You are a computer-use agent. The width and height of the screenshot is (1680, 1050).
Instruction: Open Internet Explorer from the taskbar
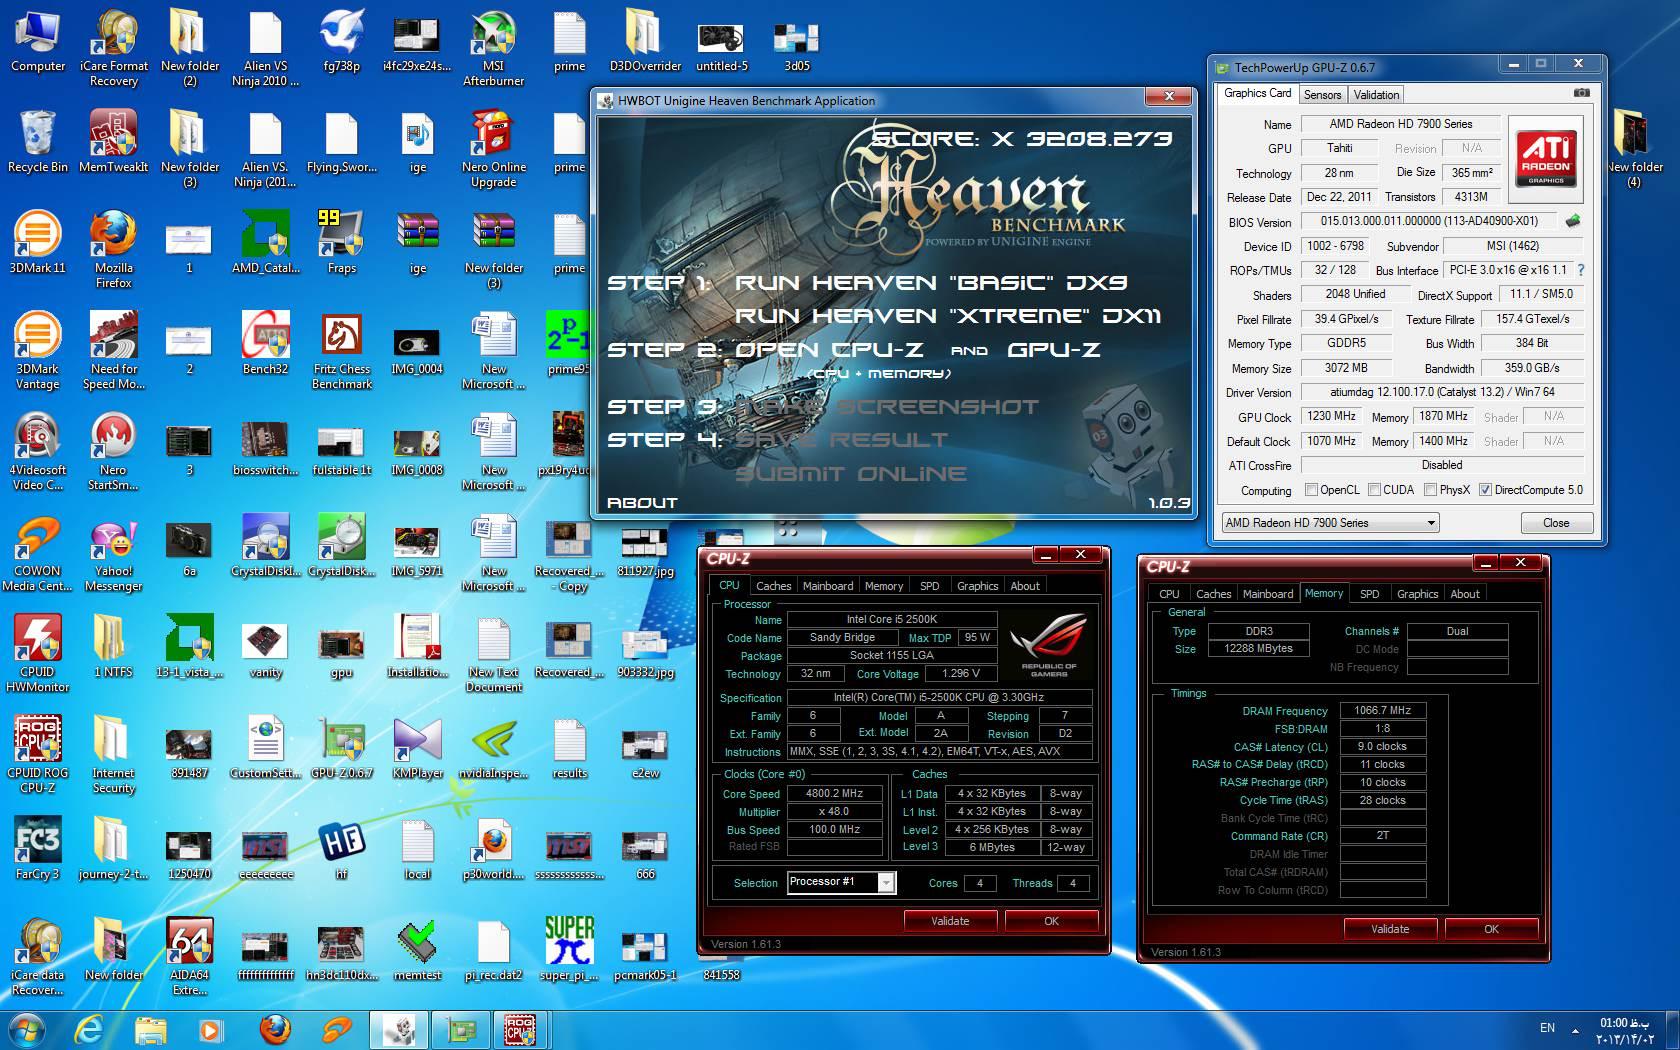click(89, 1030)
